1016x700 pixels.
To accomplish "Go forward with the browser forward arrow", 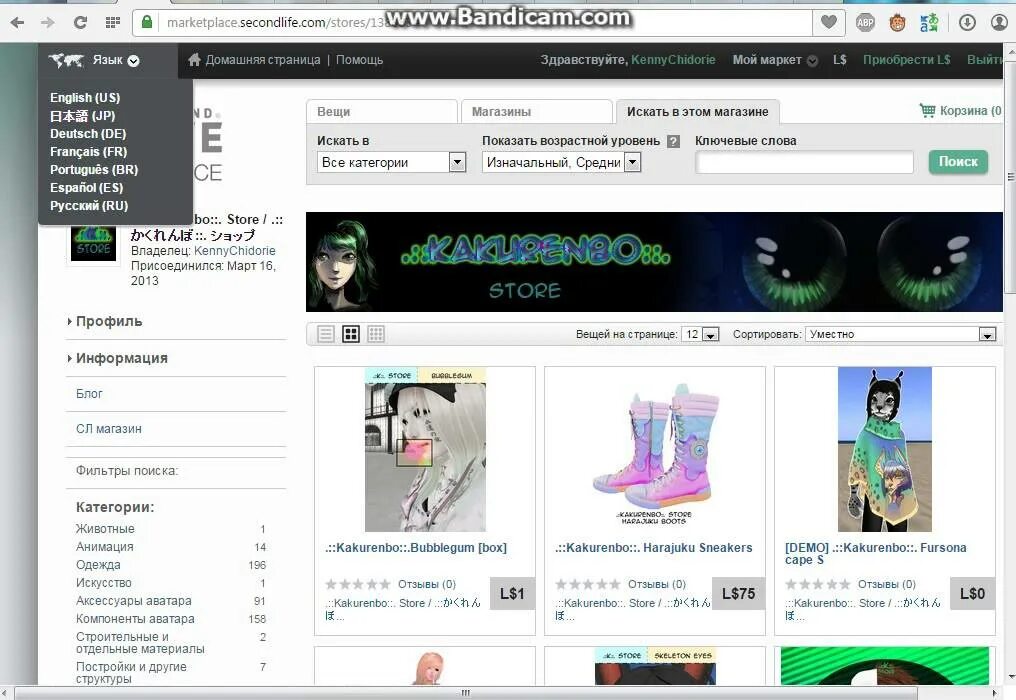I will [x=48, y=23].
